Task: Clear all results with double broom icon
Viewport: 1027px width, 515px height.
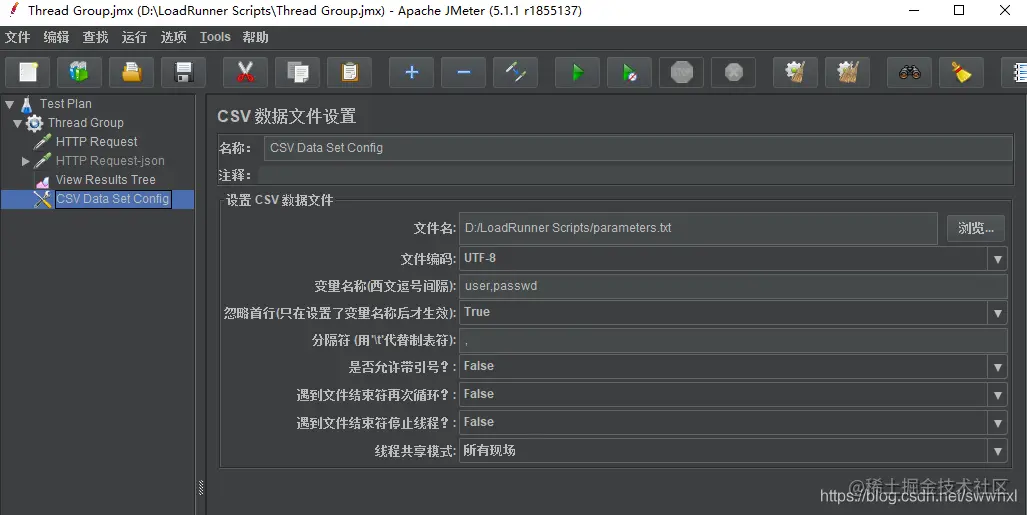Action: pyautogui.click(x=848, y=72)
